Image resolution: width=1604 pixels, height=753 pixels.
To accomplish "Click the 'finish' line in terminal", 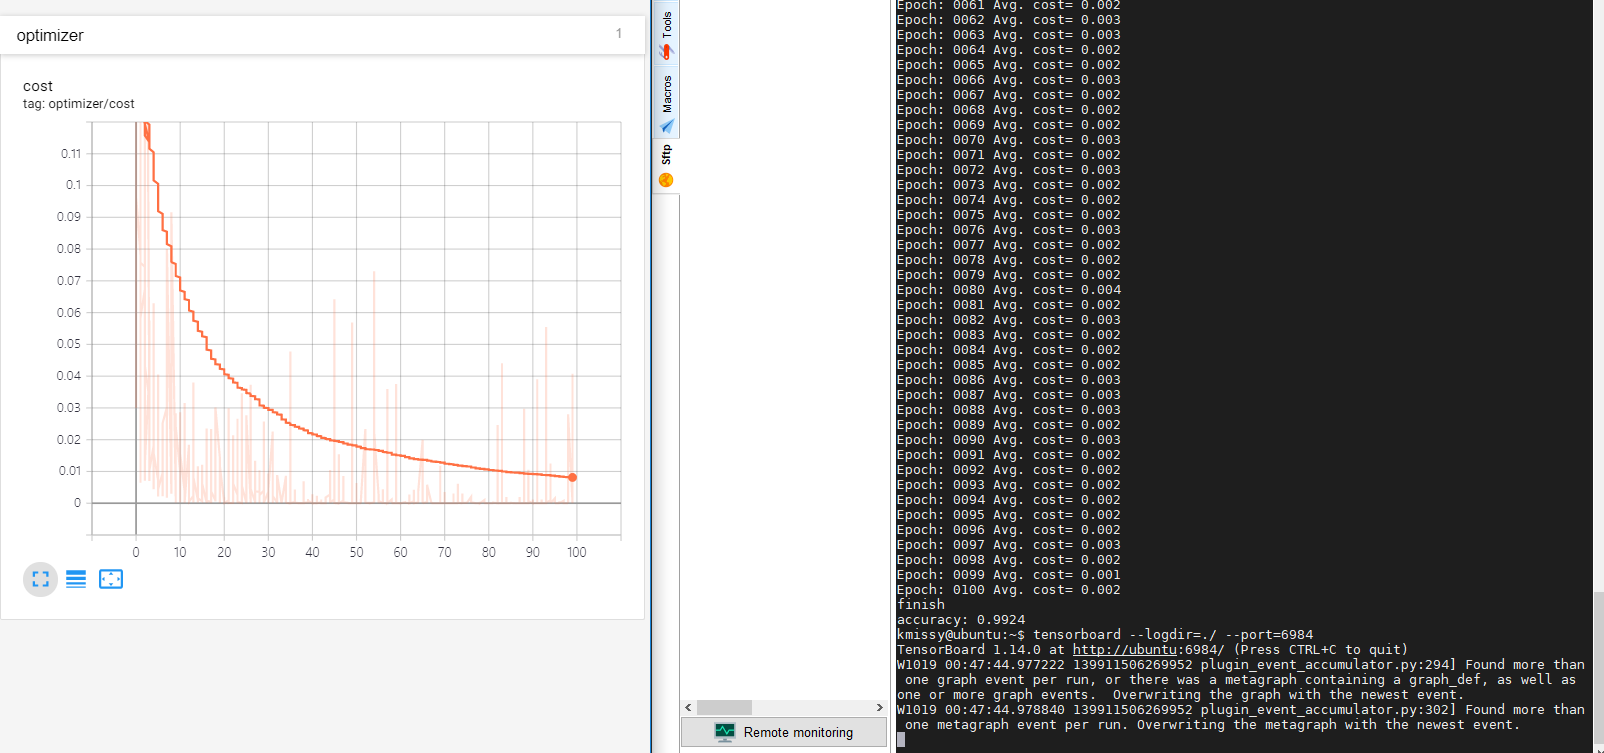I will coord(921,604).
